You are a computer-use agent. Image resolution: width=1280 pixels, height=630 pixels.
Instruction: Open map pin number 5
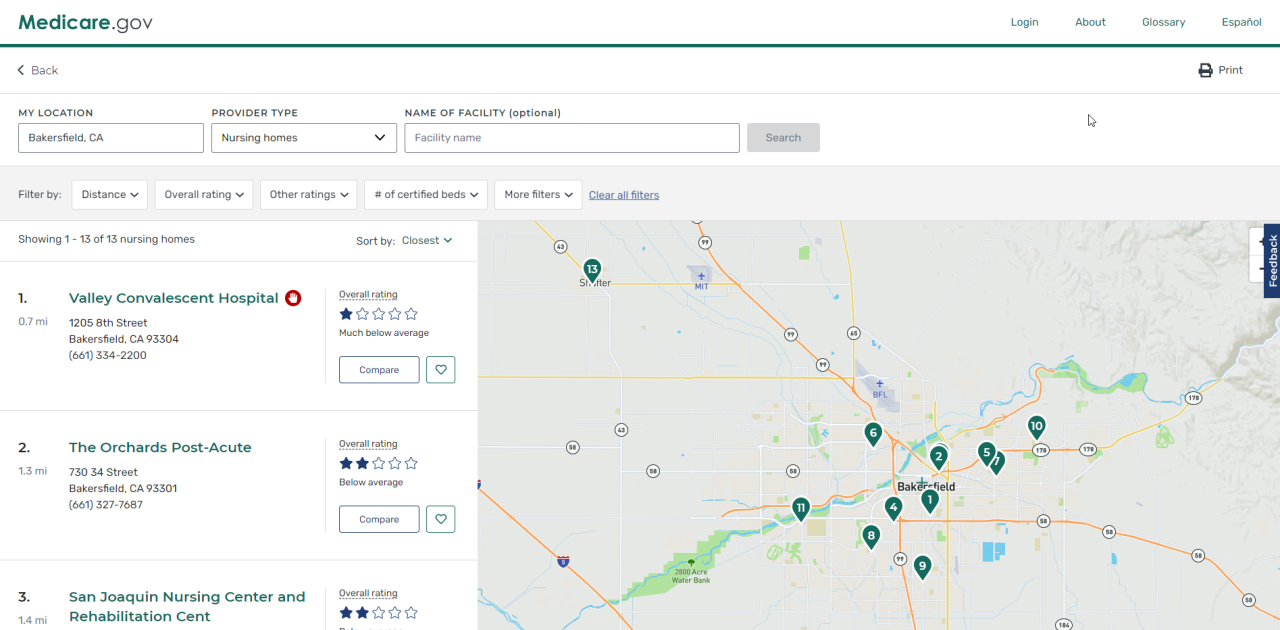[x=986, y=454]
